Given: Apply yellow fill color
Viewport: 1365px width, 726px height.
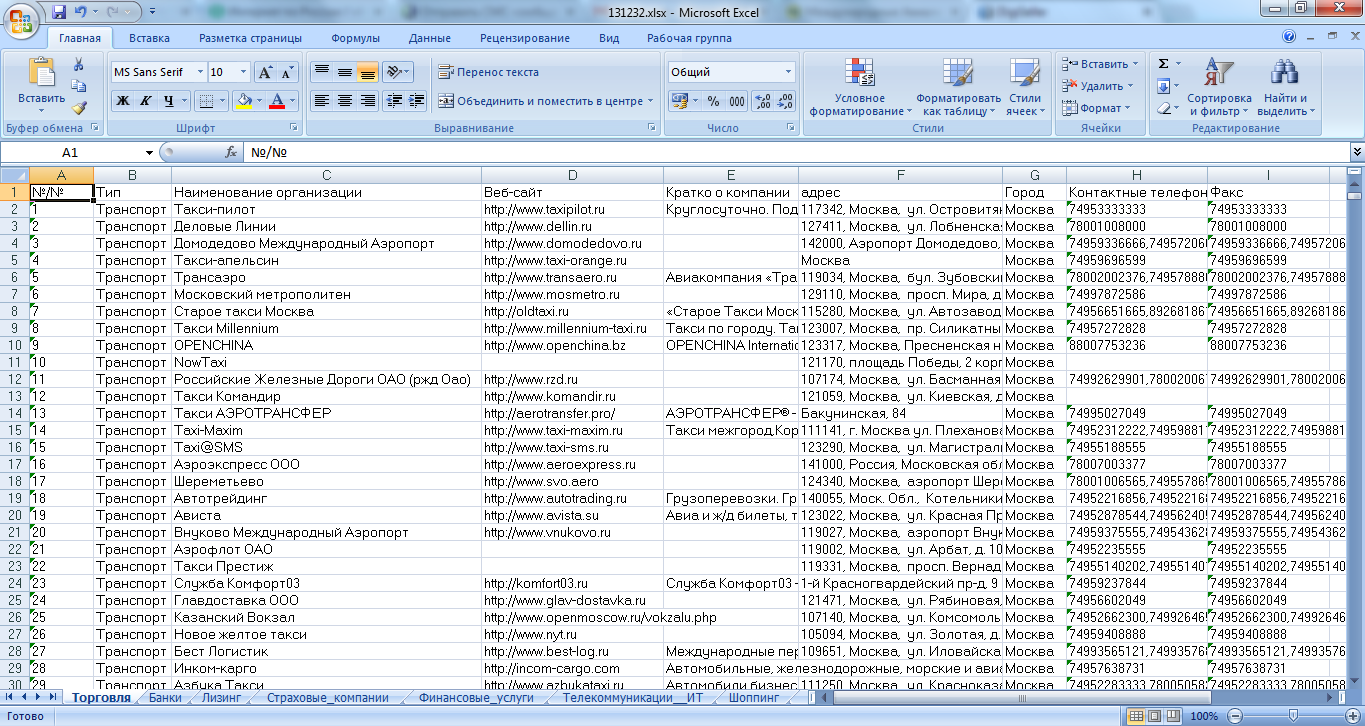Looking at the screenshot, I should [242, 101].
